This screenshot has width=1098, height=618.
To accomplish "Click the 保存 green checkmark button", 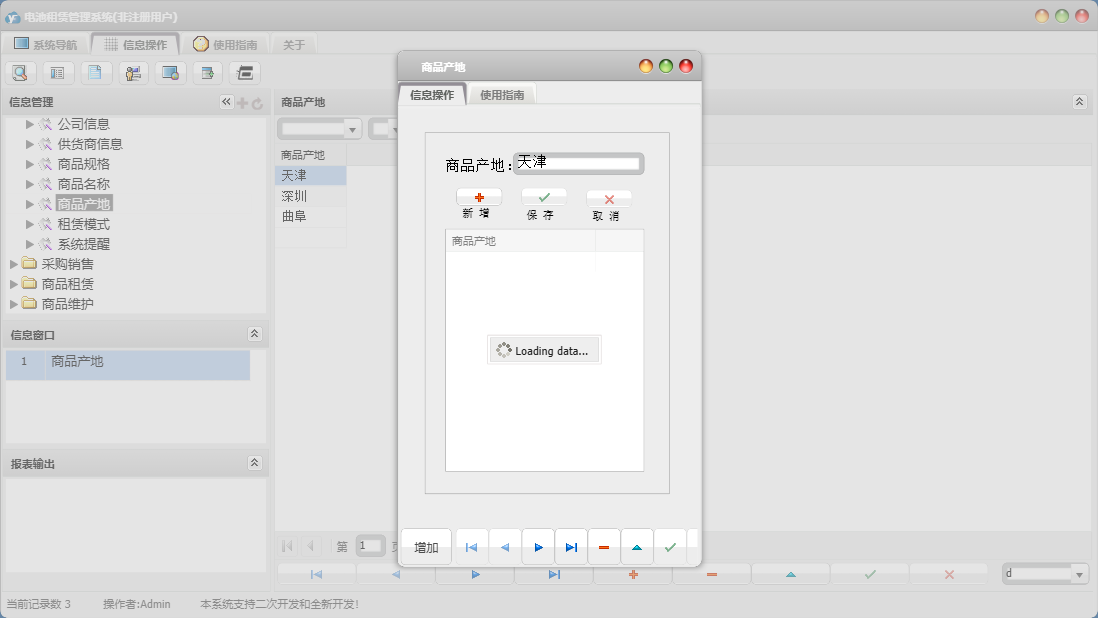I will click(x=544, y=198).
